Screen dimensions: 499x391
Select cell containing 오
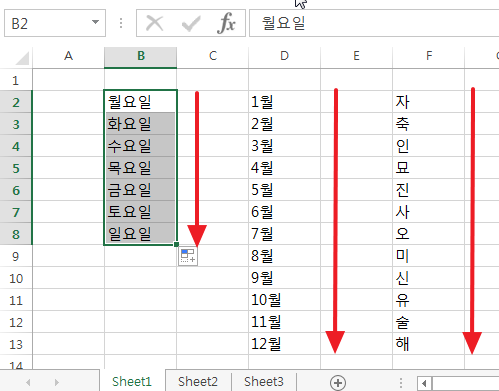point(429,234)
